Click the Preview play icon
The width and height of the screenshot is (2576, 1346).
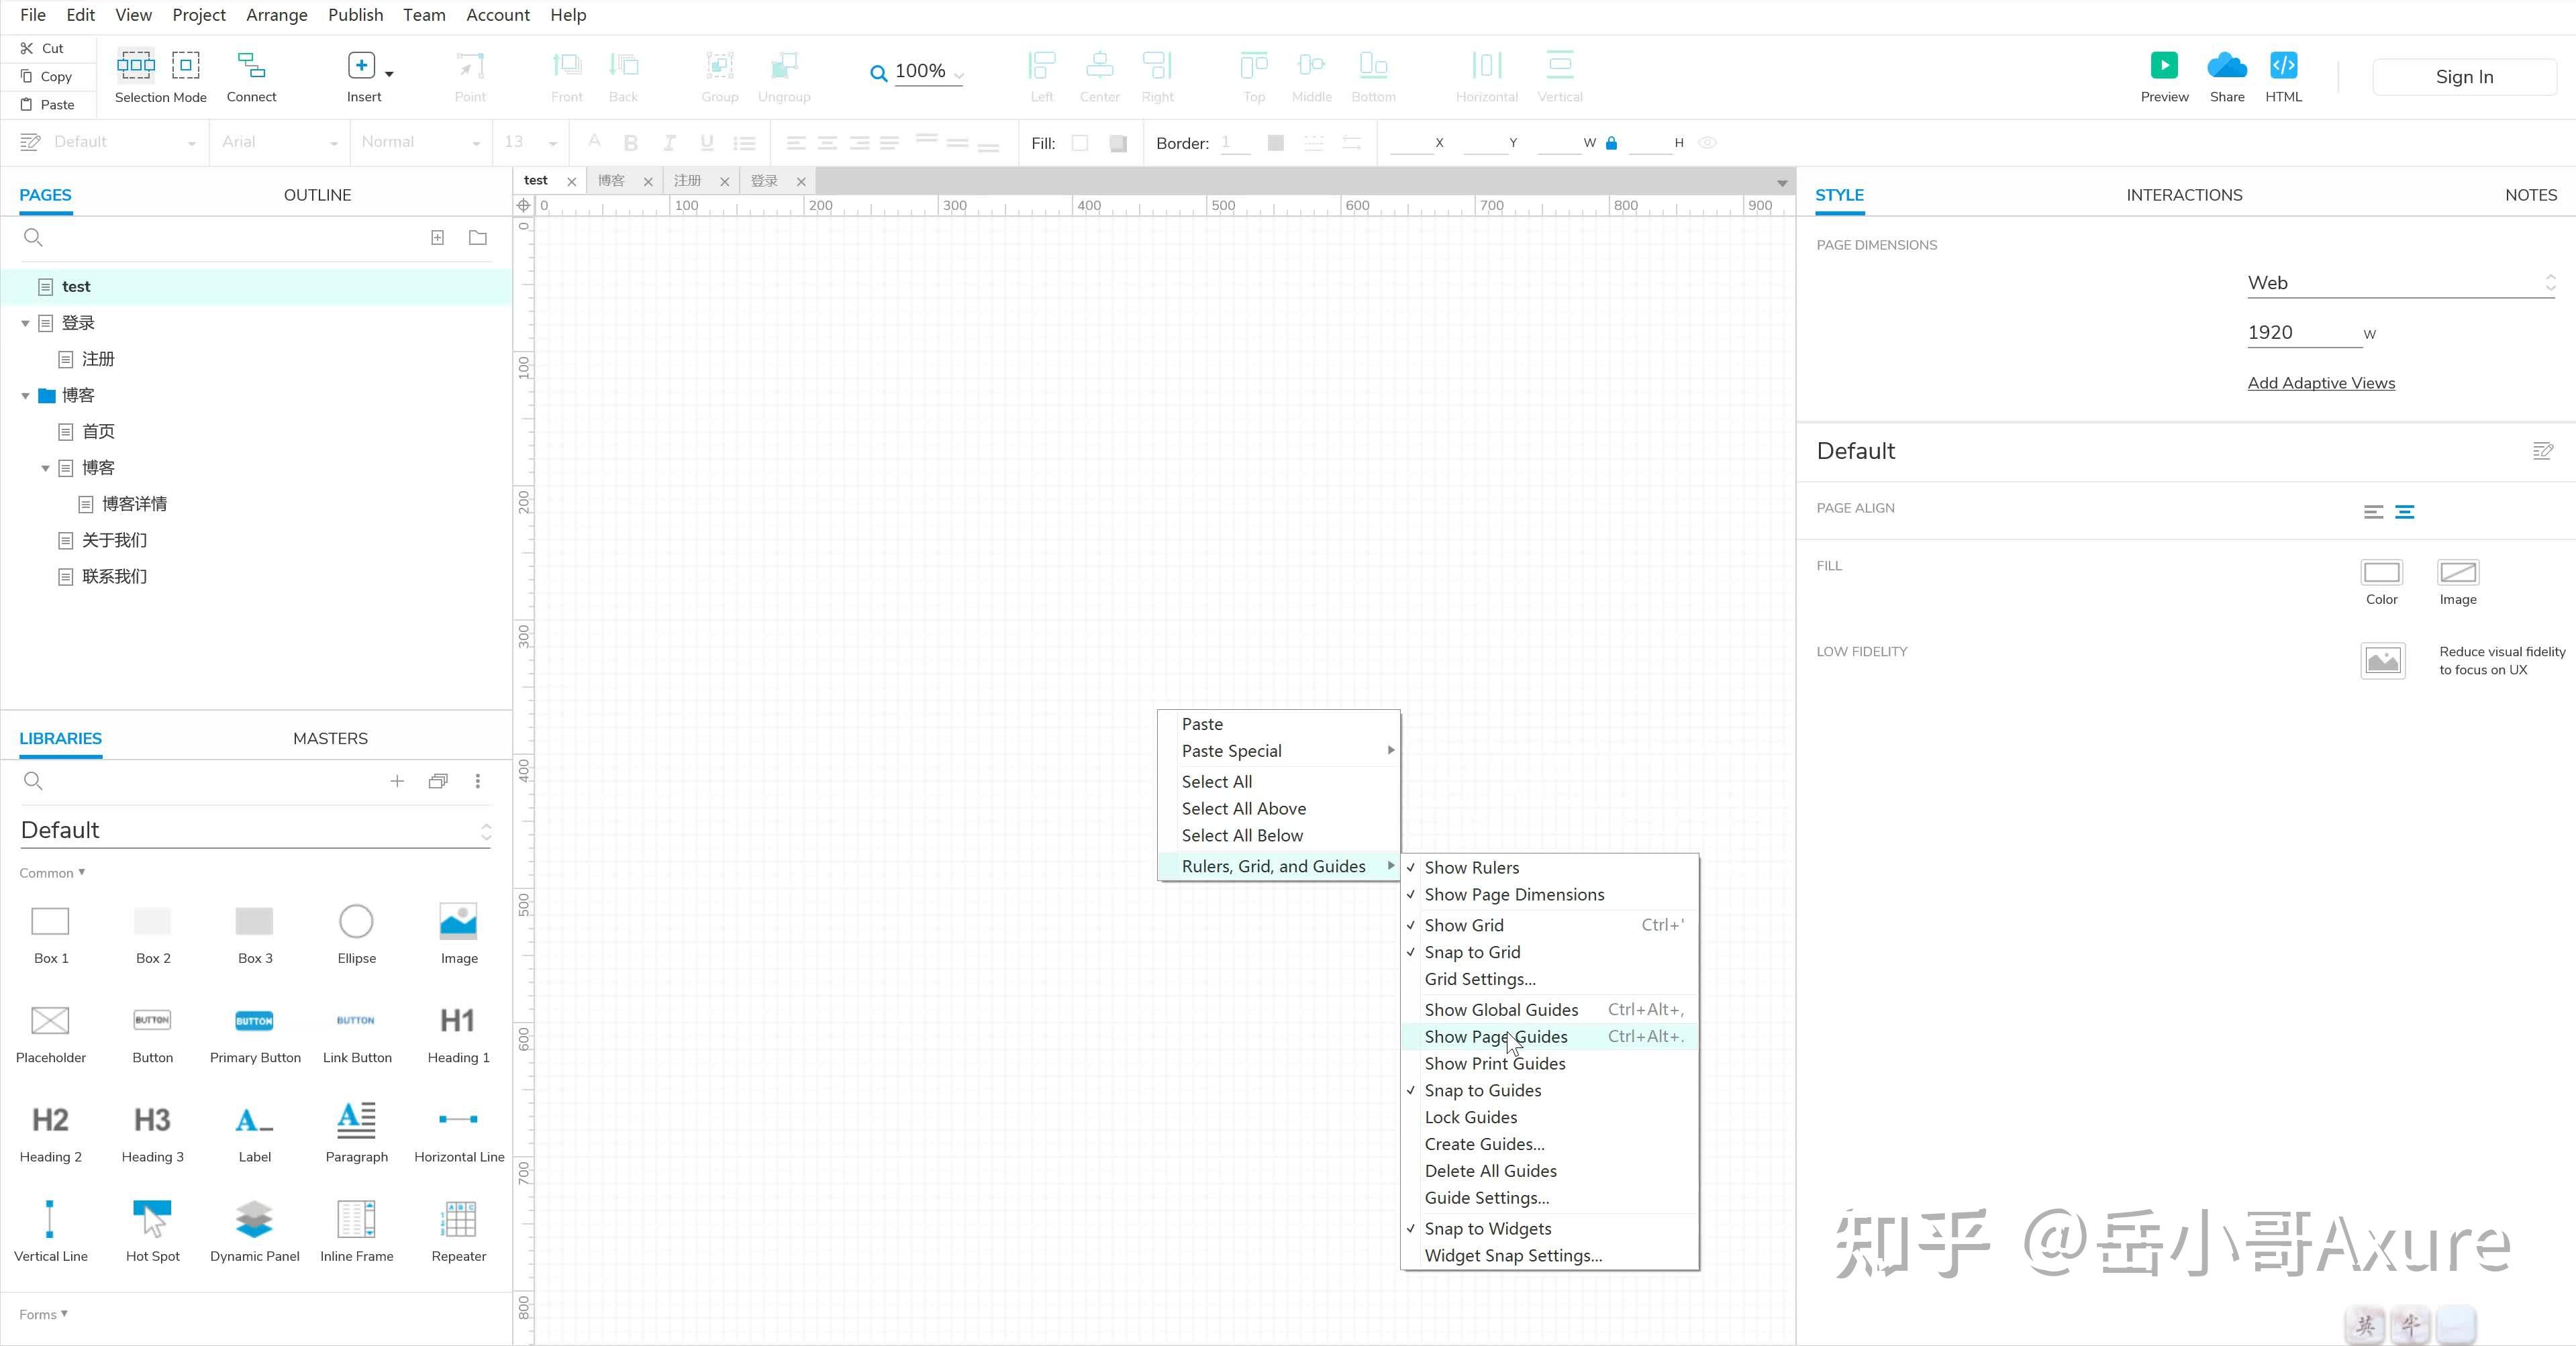(x=2164, y=66)
